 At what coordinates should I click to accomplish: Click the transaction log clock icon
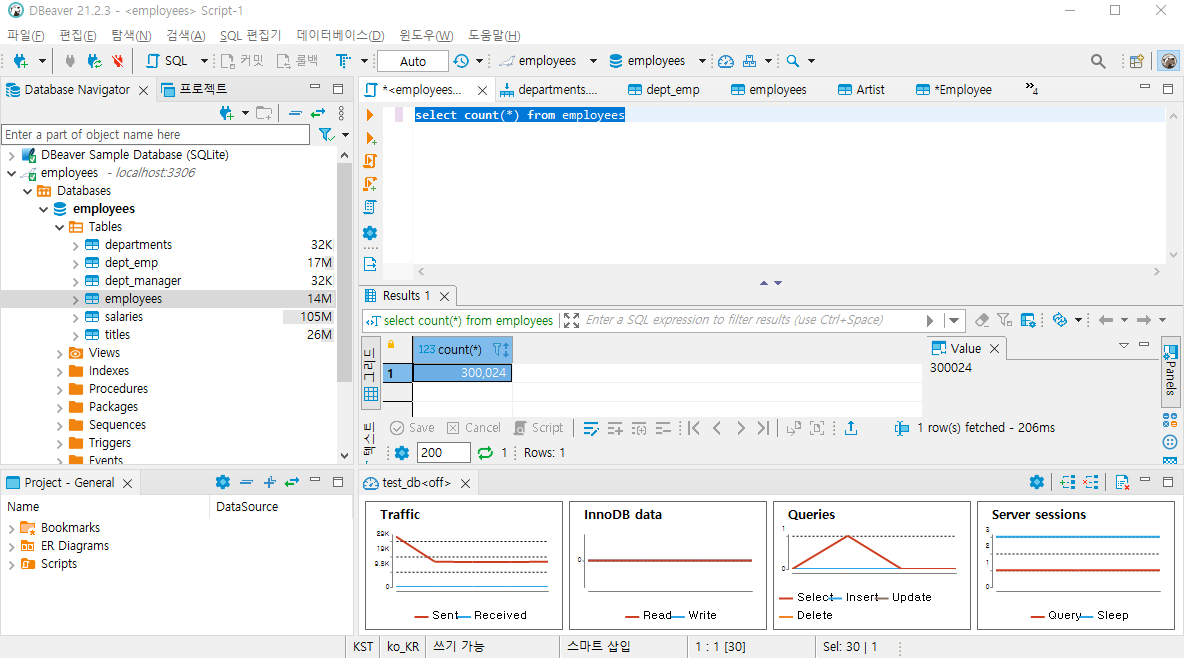(461, 61)
